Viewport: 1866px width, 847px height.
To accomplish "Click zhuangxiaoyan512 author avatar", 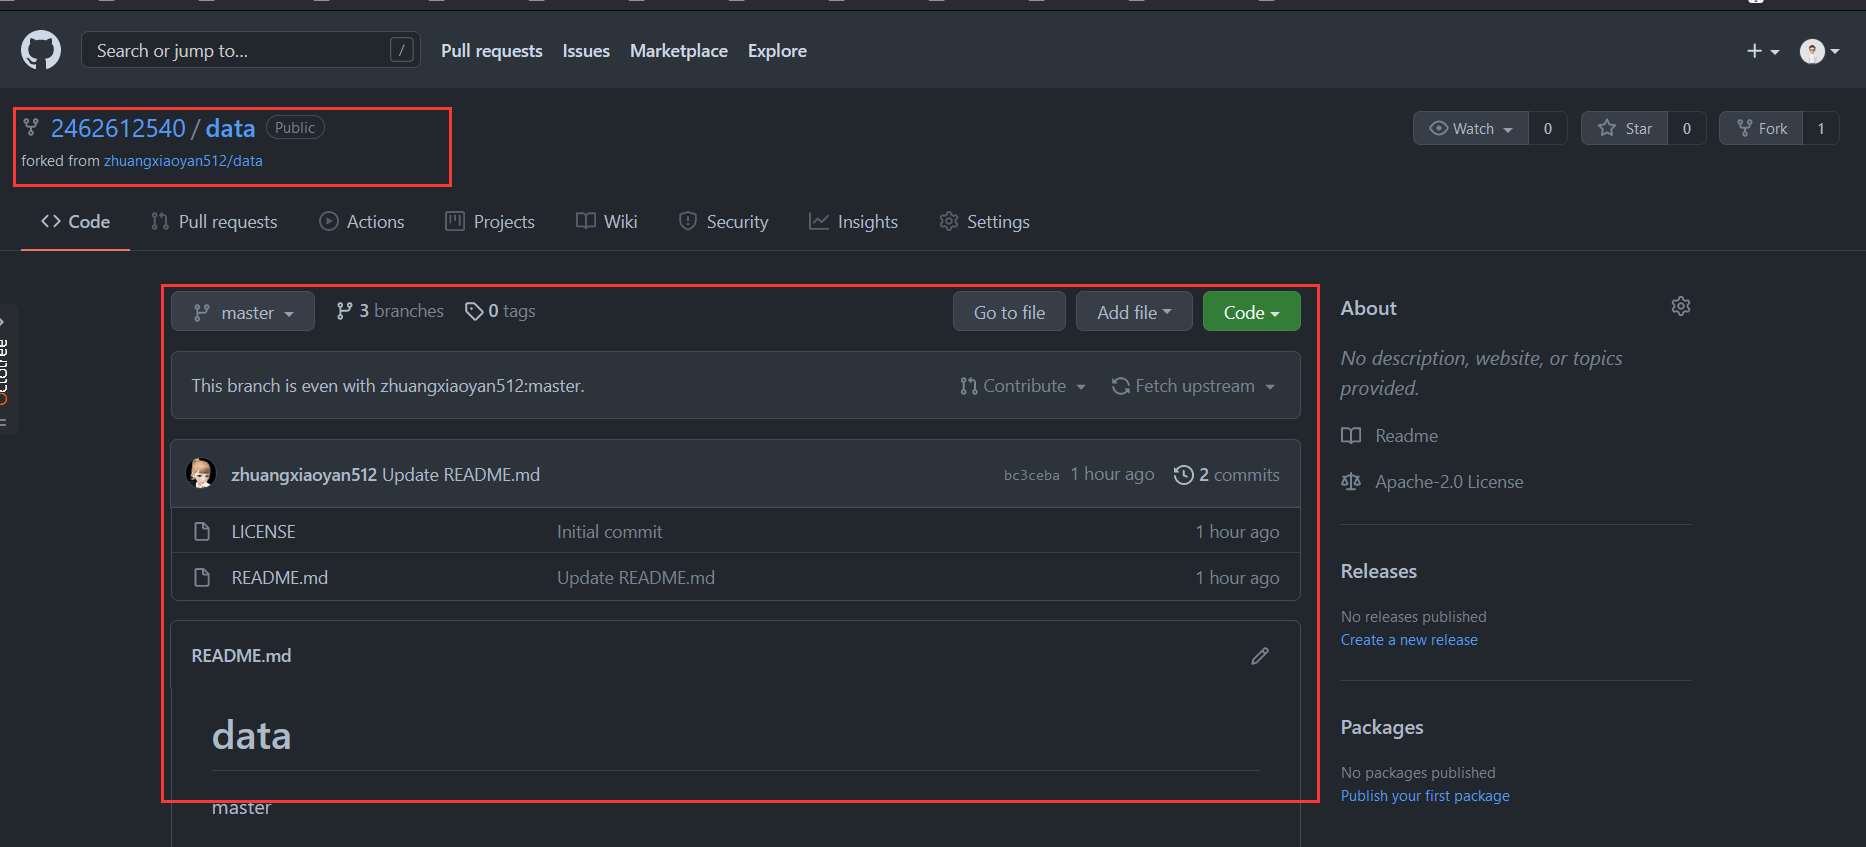I will (x=202, y=474).
